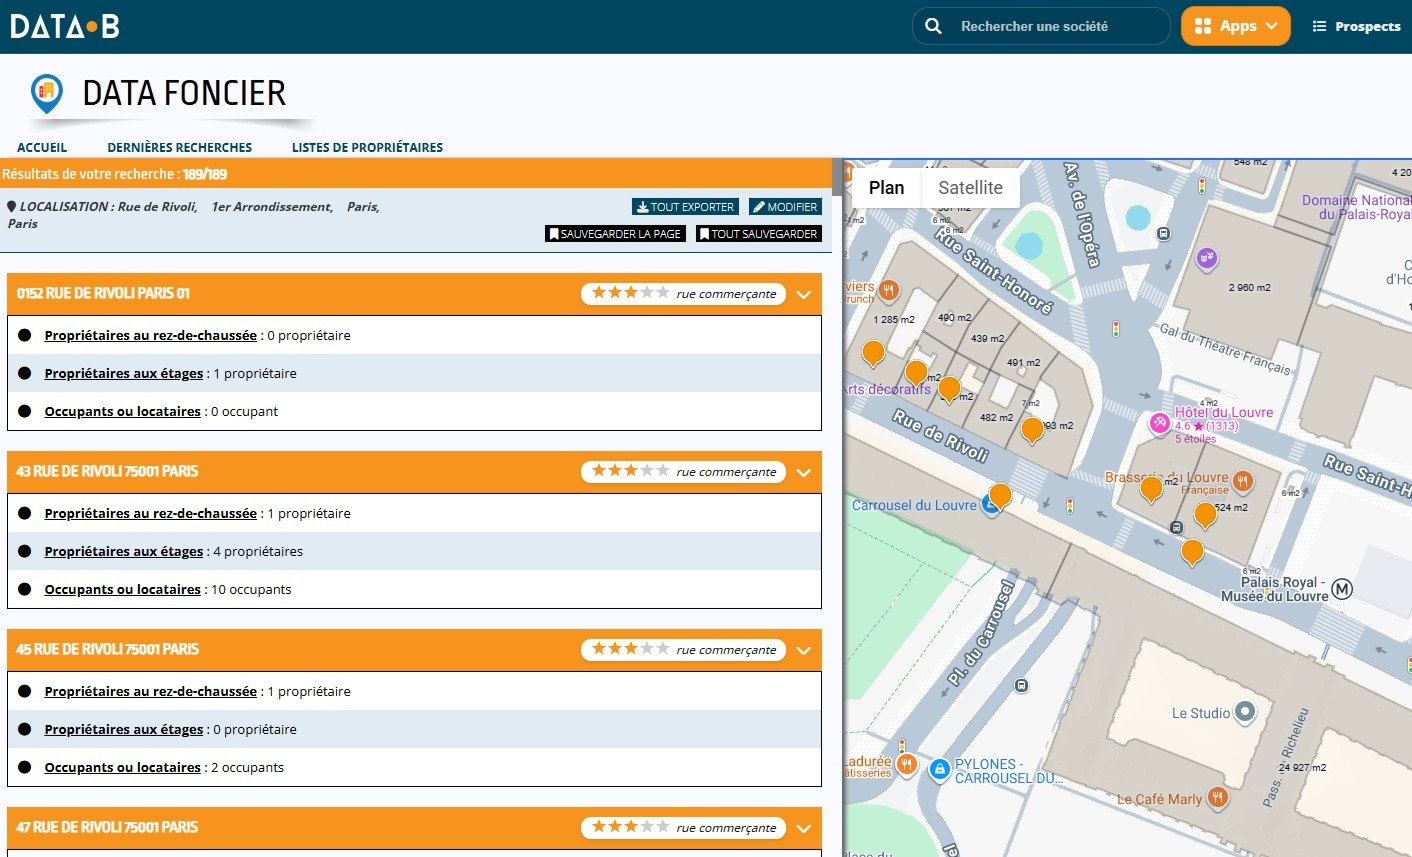
Task: Click the search magnifier icon
Action: [x=933, y=26]
